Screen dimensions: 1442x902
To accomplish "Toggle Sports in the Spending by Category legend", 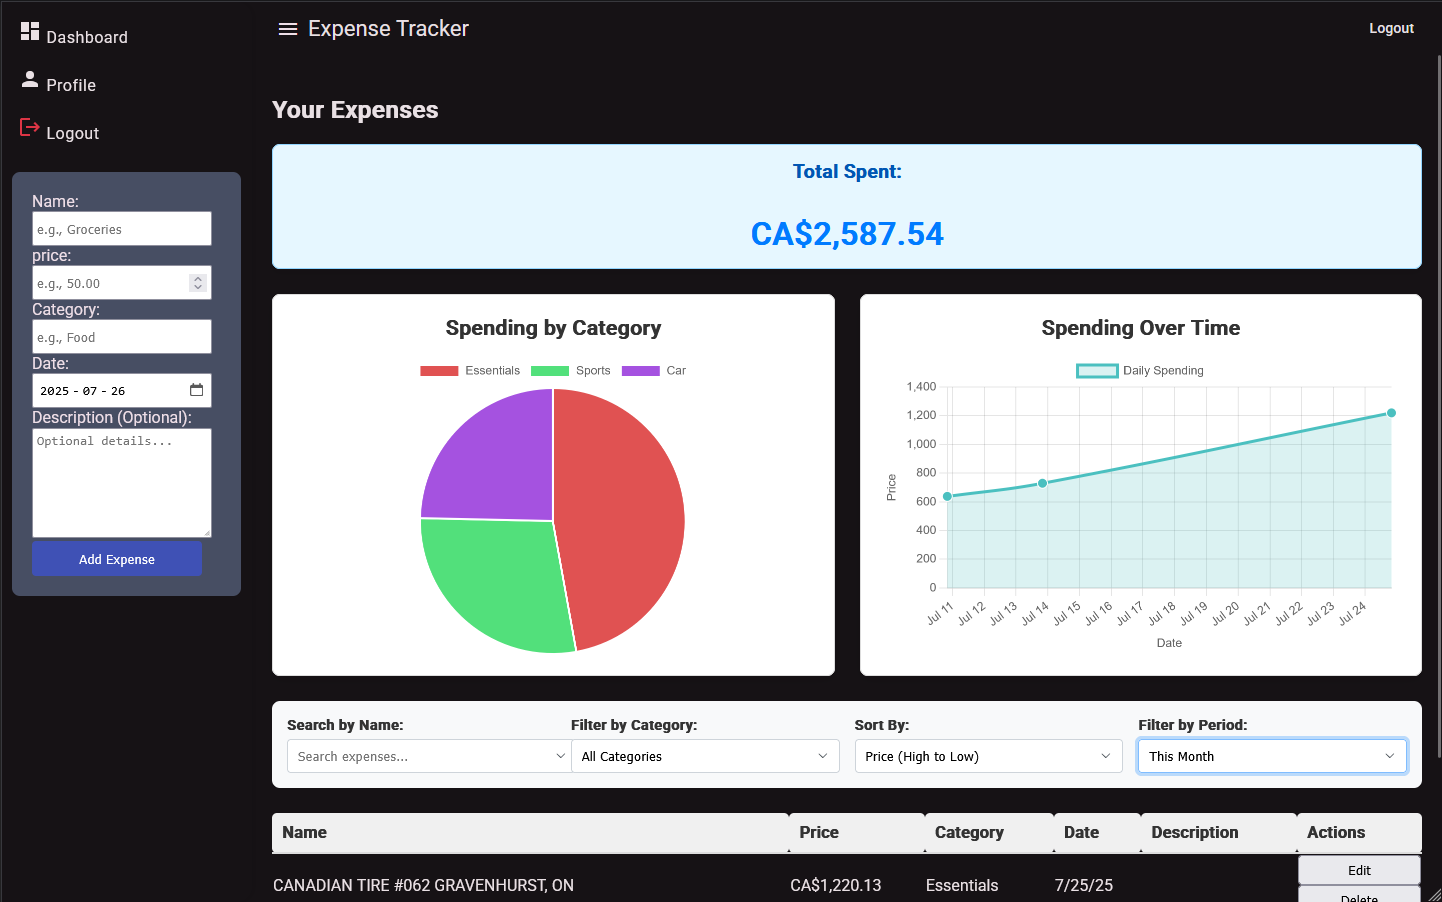I will click(x=577, y=370).
